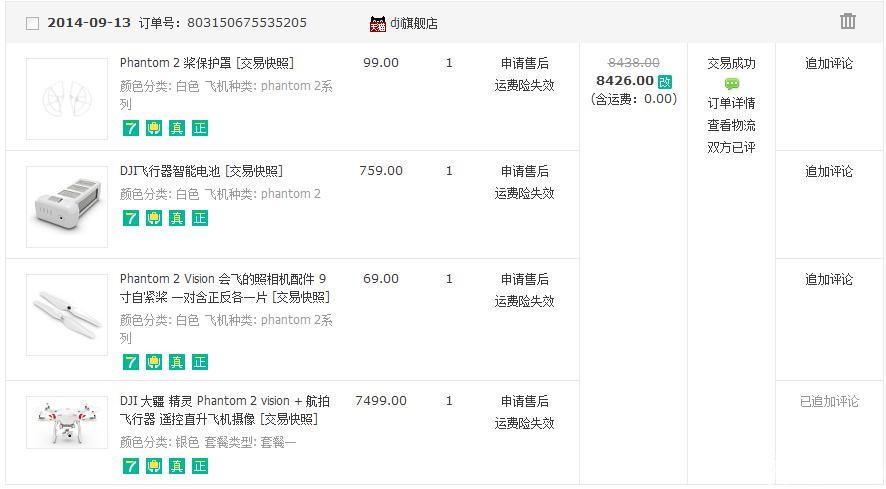Click 追加评论 for the propeller guard
Image resolution: width=886 pixels, height=489 pixels.
829,63
